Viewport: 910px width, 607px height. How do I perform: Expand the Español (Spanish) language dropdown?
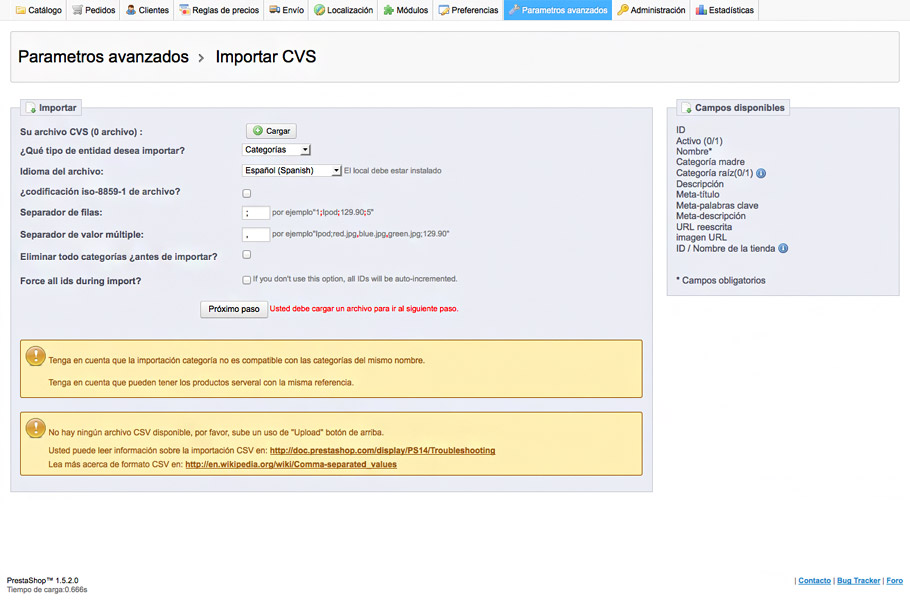click(x=292, y=171)
